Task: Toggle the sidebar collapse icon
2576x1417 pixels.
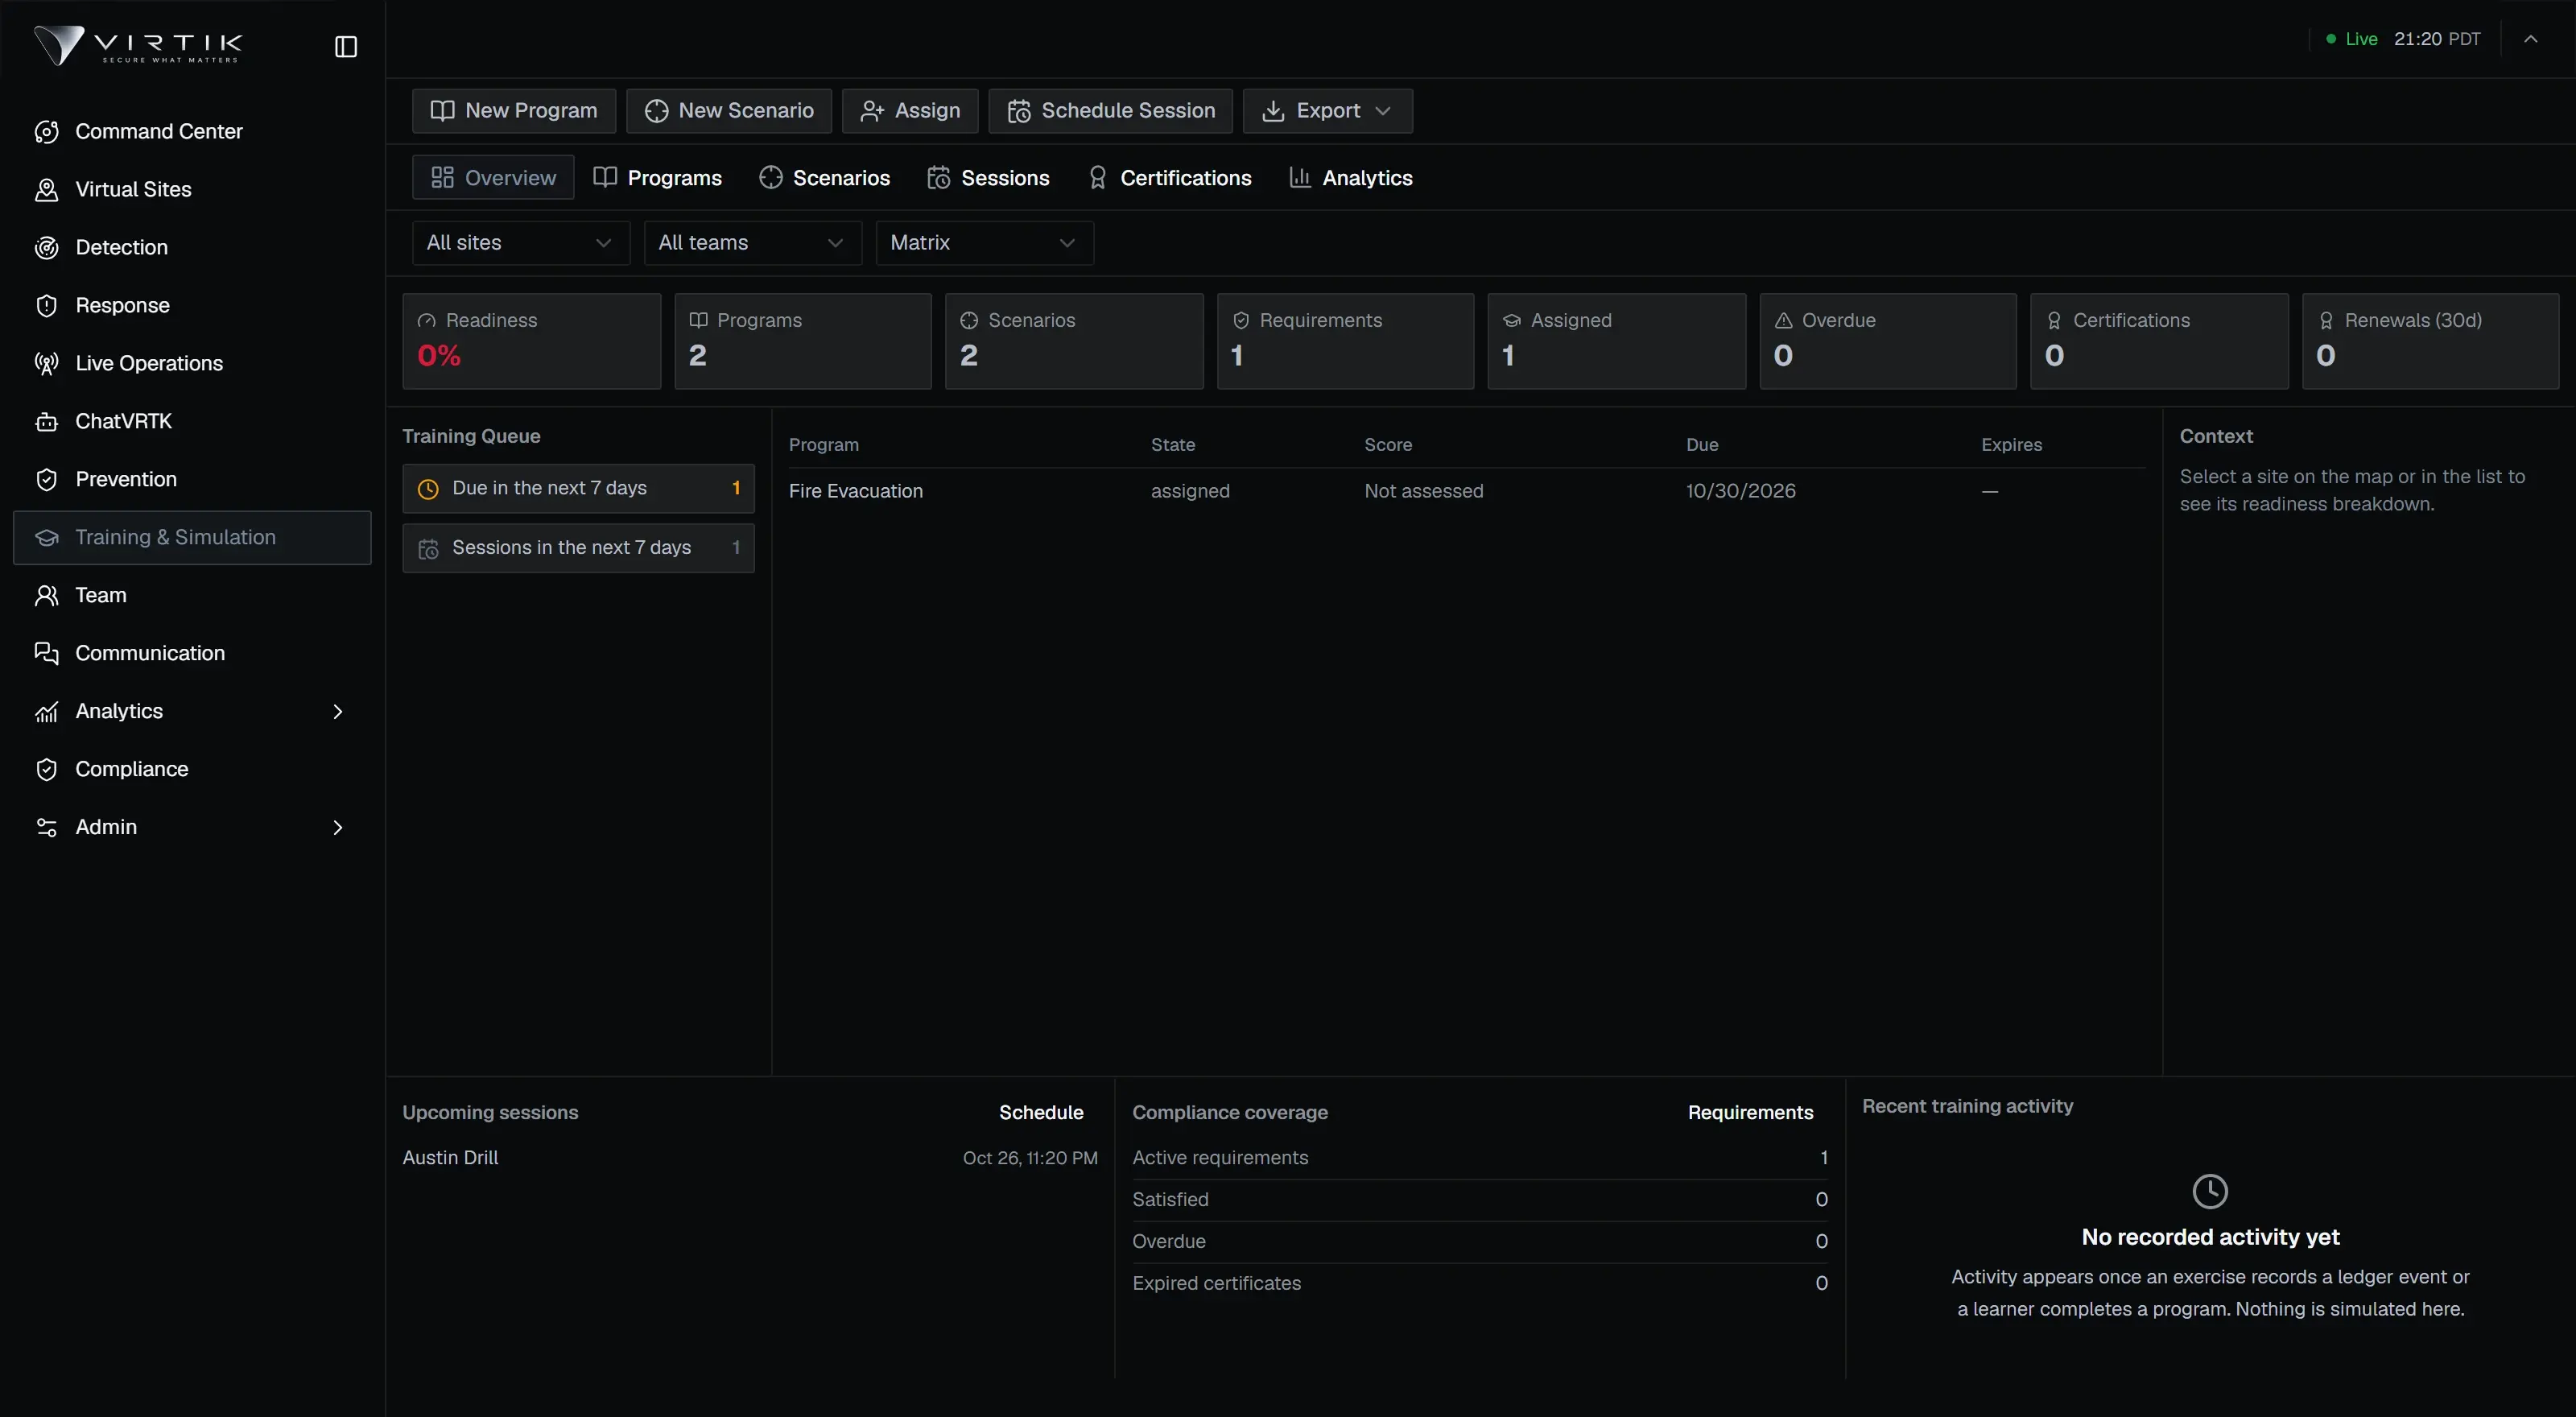Action: click(x=345, y=46)
